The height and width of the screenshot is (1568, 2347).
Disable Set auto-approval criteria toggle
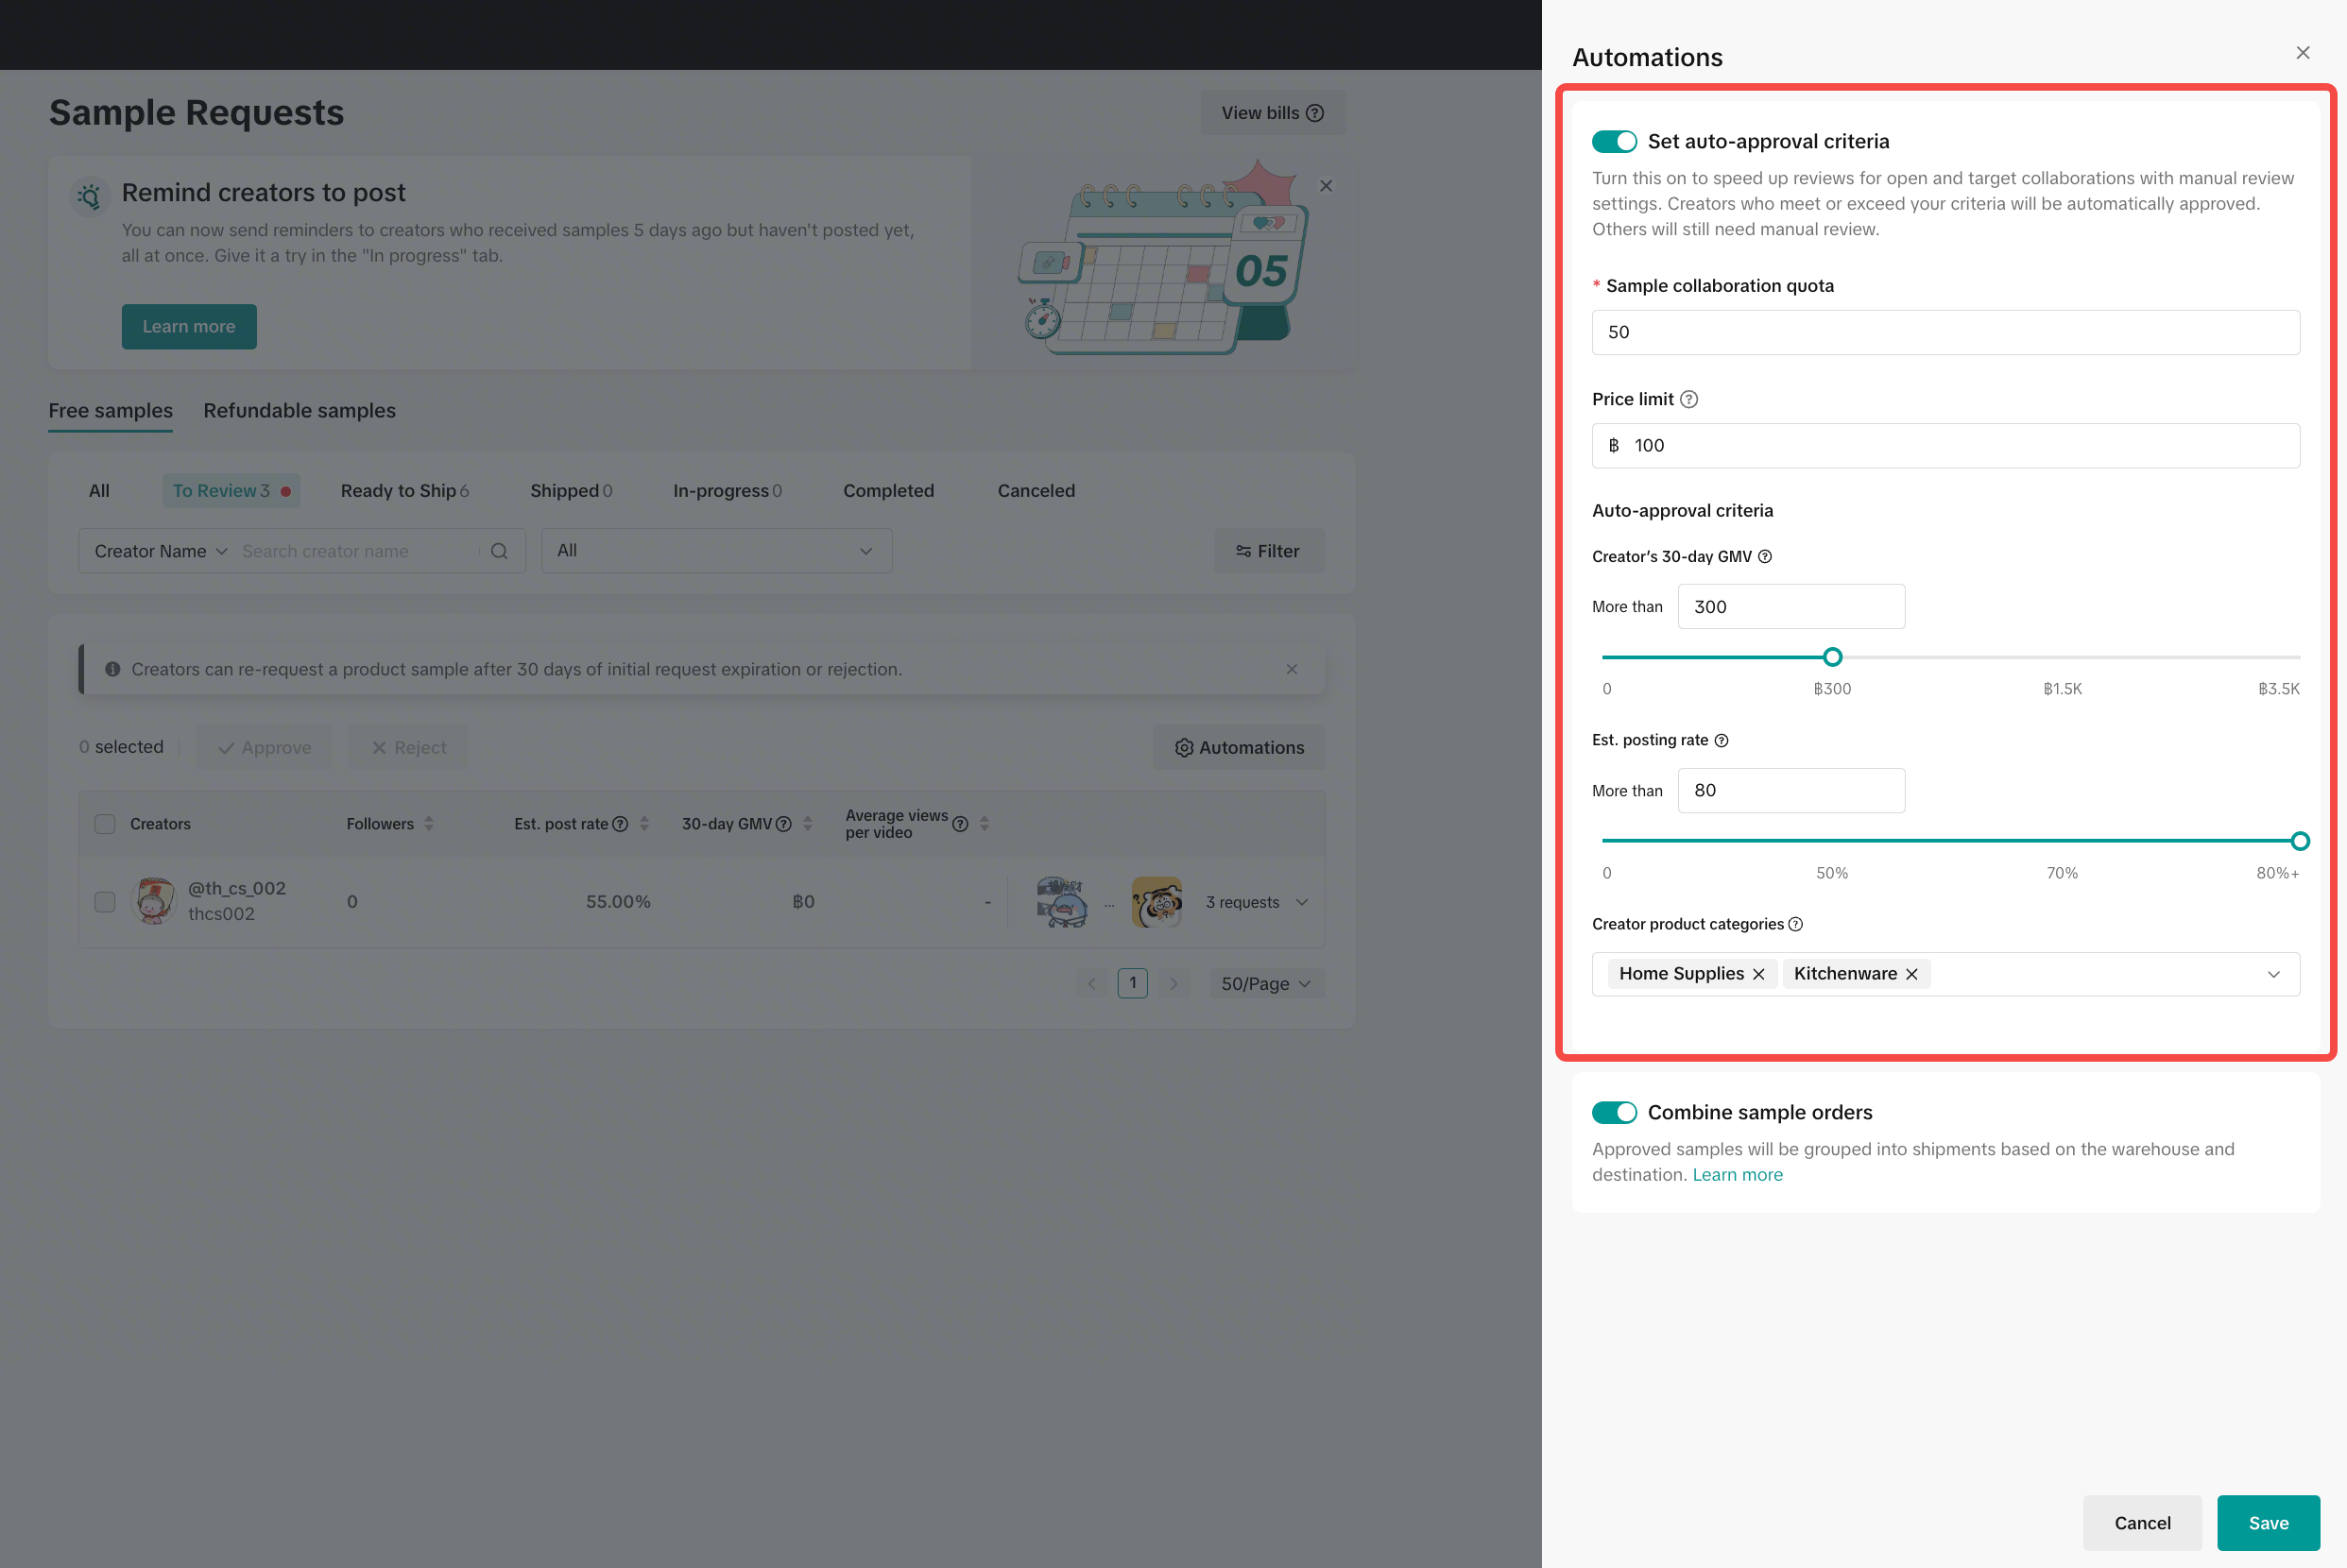1614,142
